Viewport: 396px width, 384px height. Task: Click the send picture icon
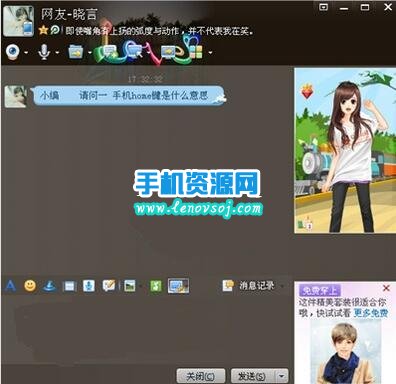(x=130, y=286)
